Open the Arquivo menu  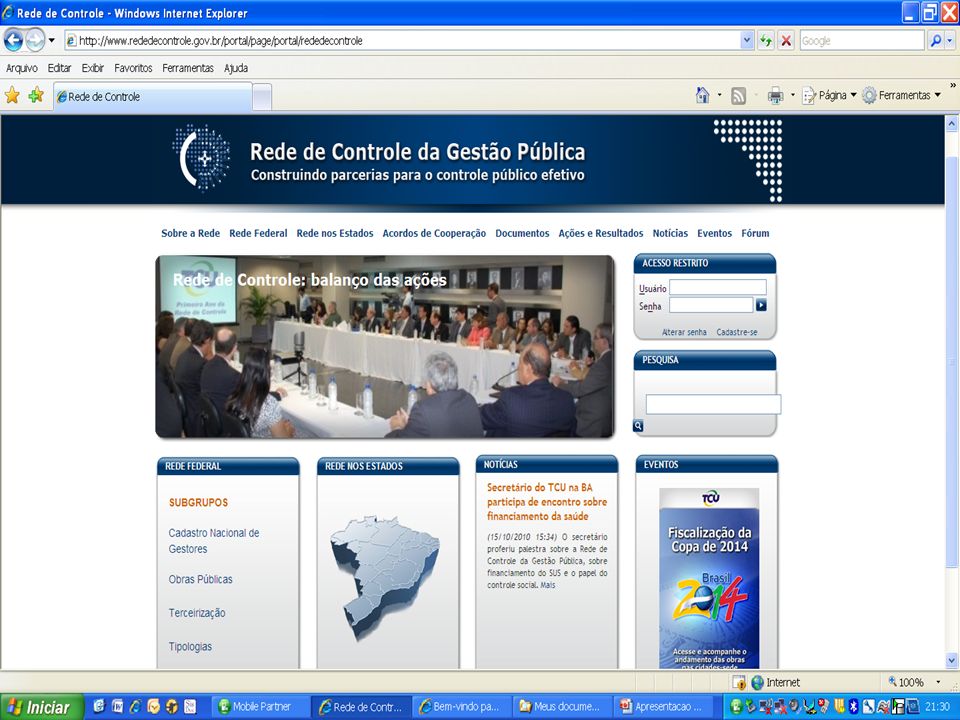[22, 68]
